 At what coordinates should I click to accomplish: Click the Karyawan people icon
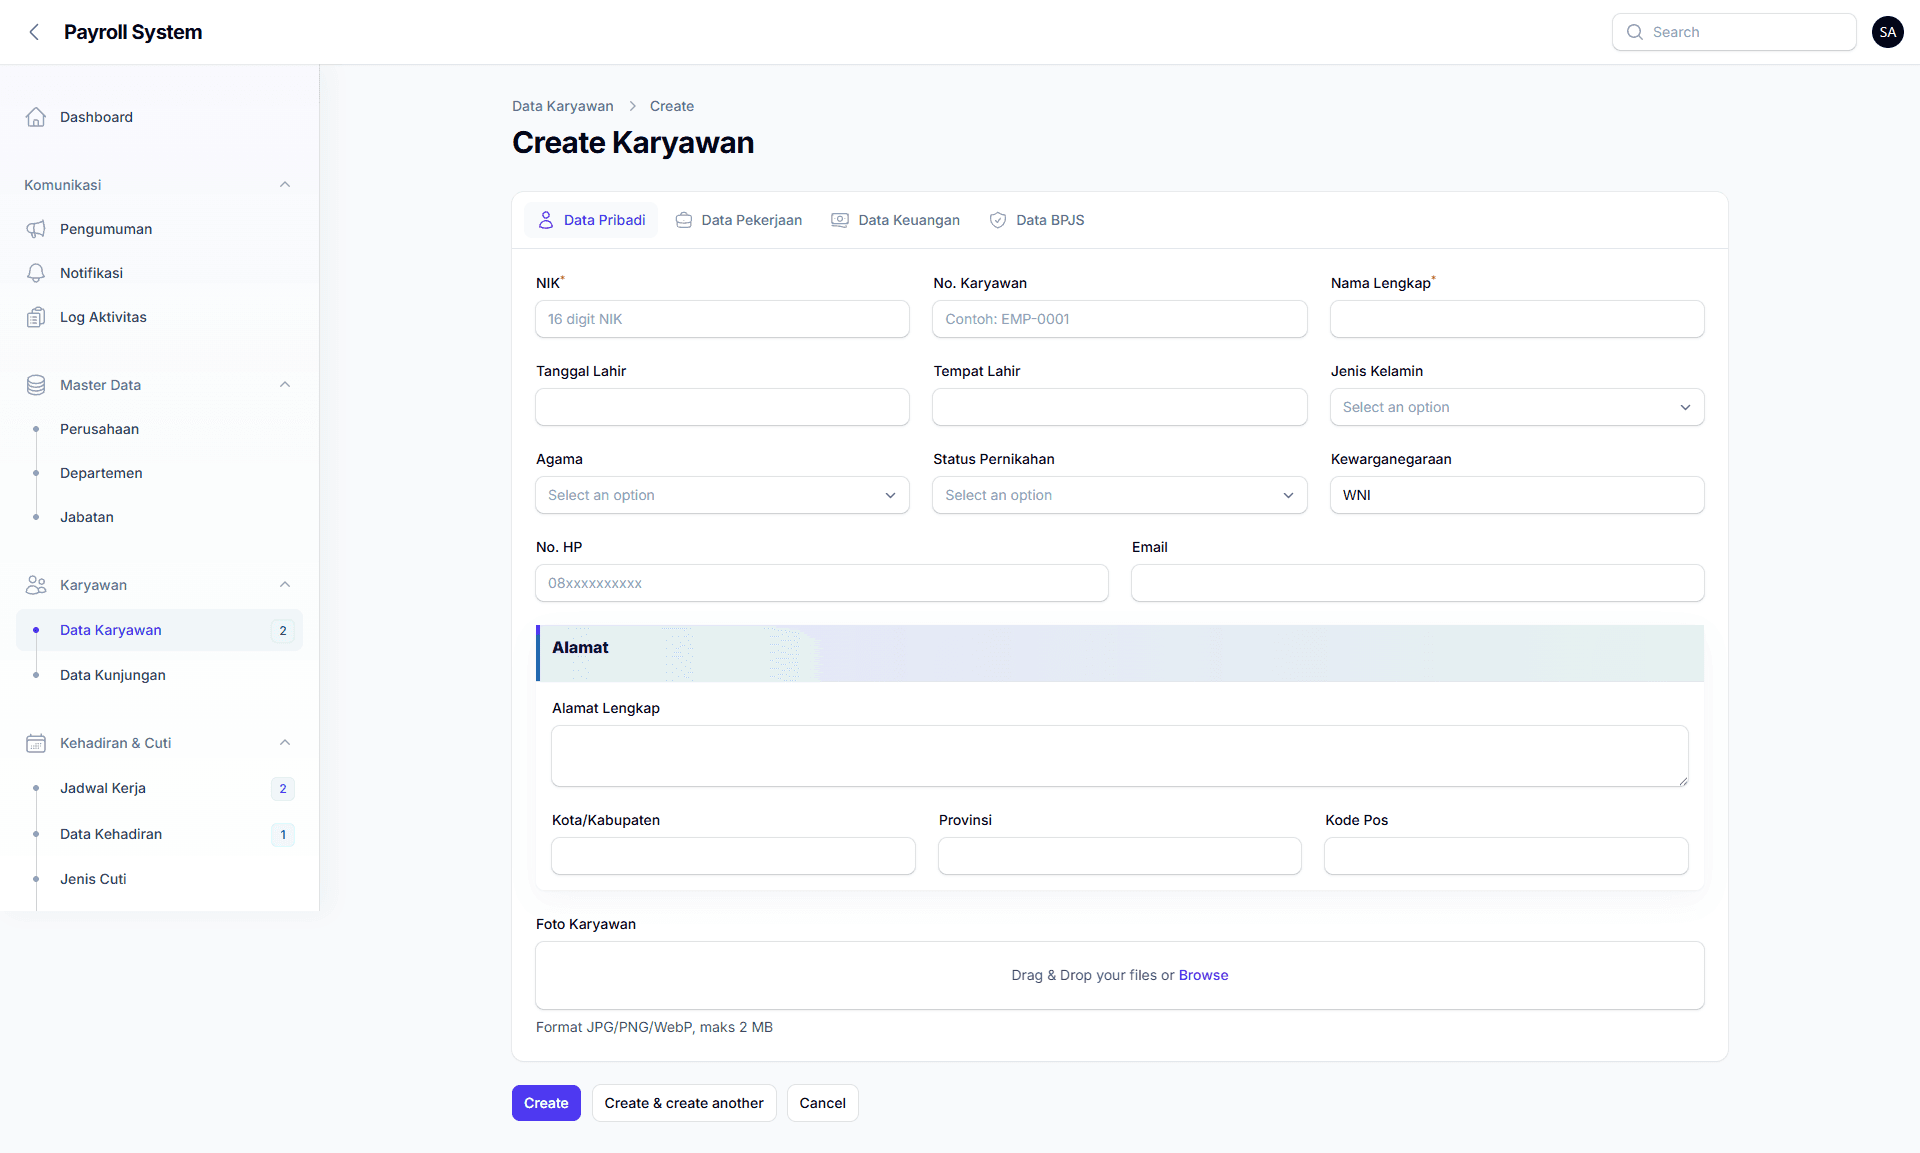pos(36,585)
